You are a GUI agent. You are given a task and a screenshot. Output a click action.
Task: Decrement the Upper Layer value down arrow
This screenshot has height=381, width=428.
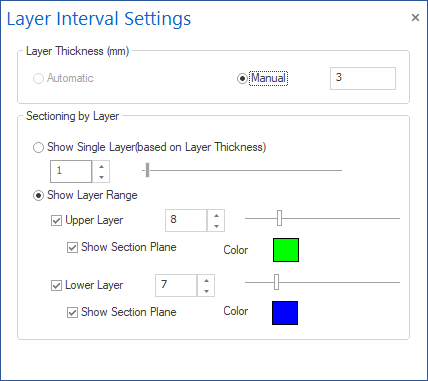click(216, 226)
